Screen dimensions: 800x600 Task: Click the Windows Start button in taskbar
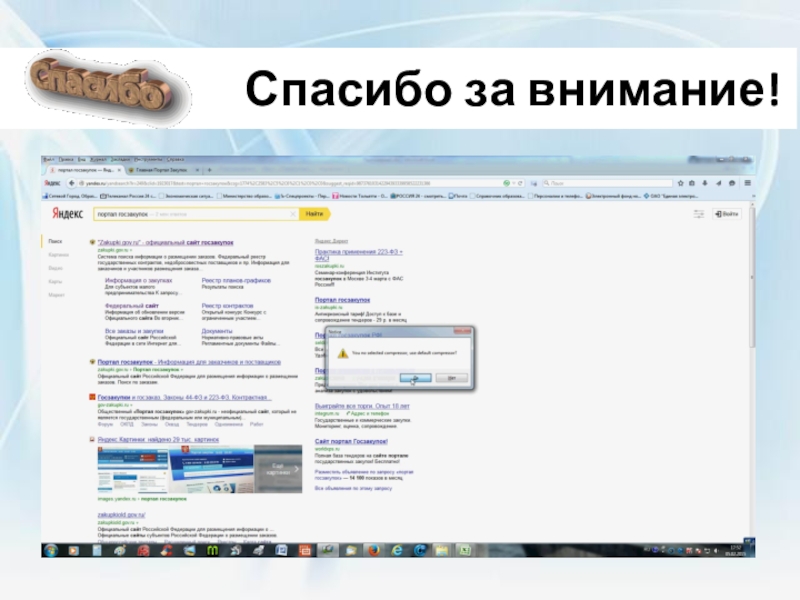pyautogui.click(x=51, y=550)
